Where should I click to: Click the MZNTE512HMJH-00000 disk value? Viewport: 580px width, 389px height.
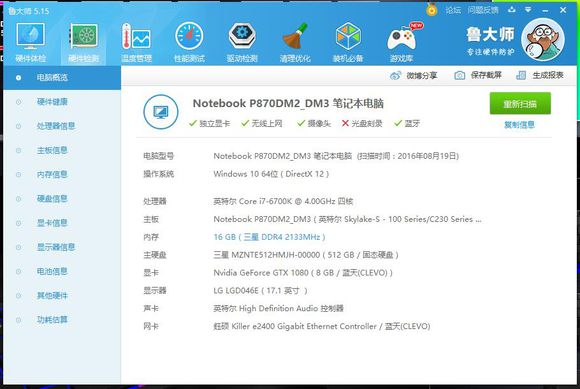coord(306,255)
